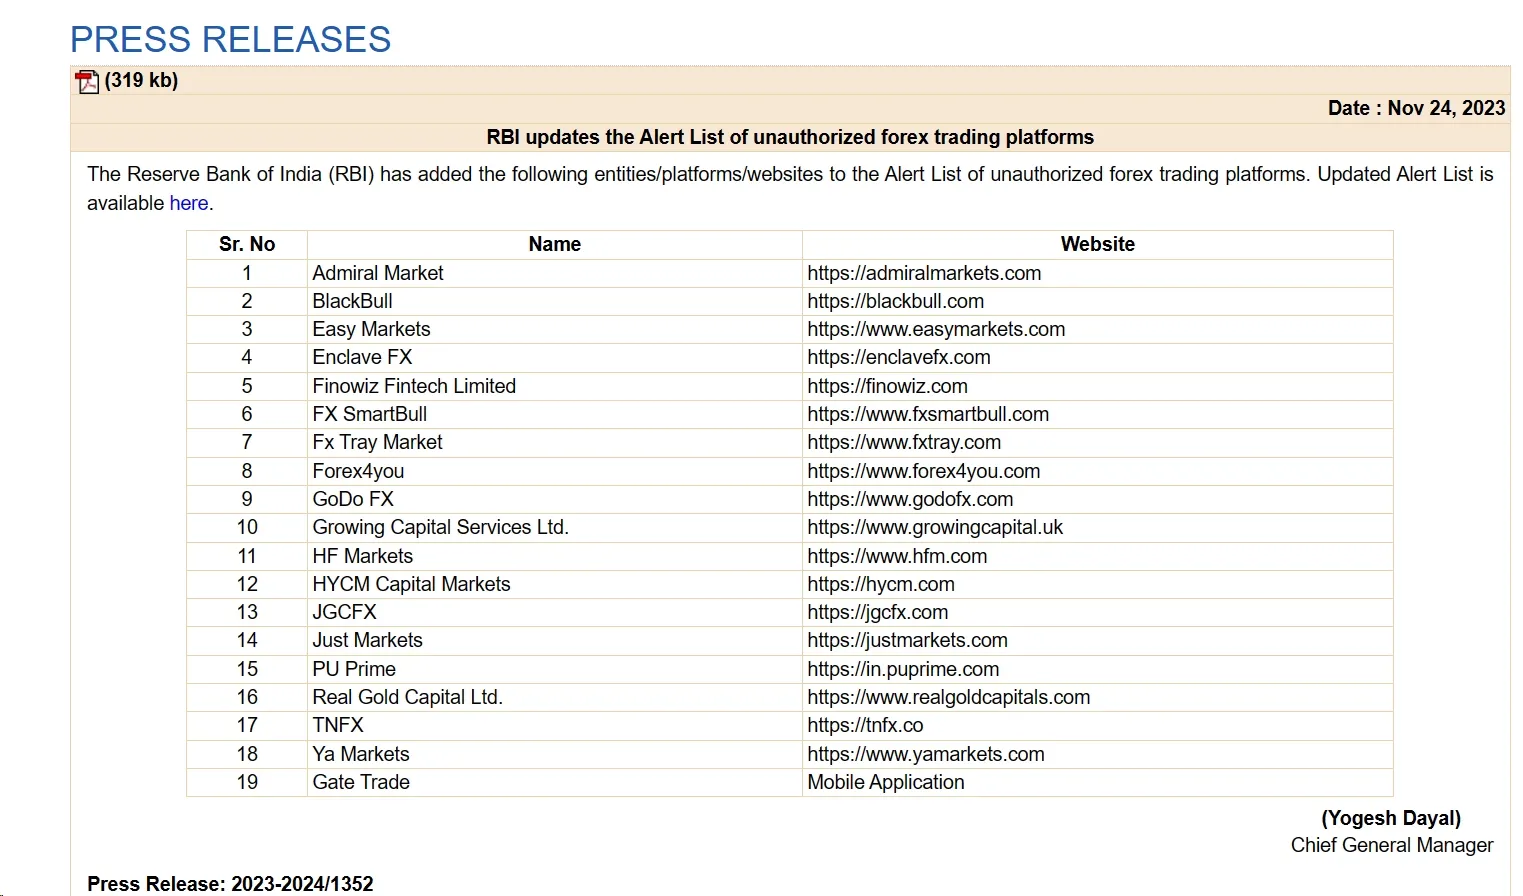Click the 'Sr. No' column header
The image size is (1523, 896).
[247, 244]
